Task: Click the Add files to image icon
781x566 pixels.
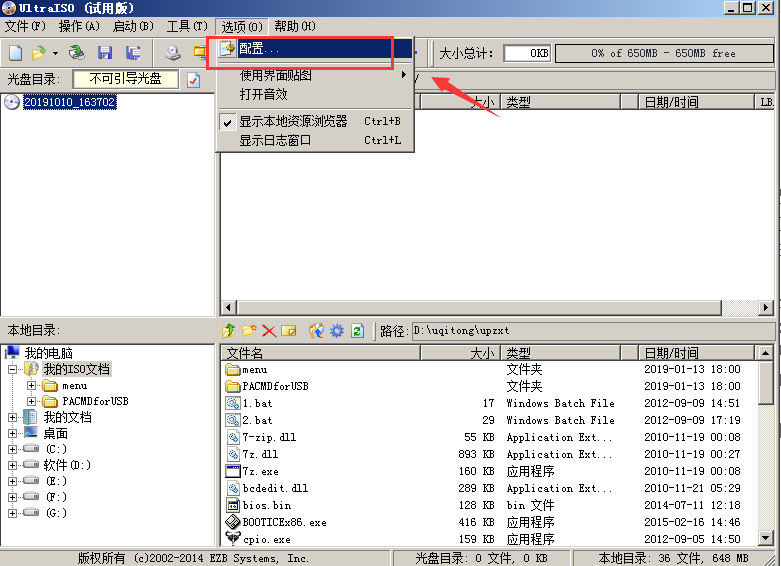Action: pyautogui.click(x=316, y=330)
